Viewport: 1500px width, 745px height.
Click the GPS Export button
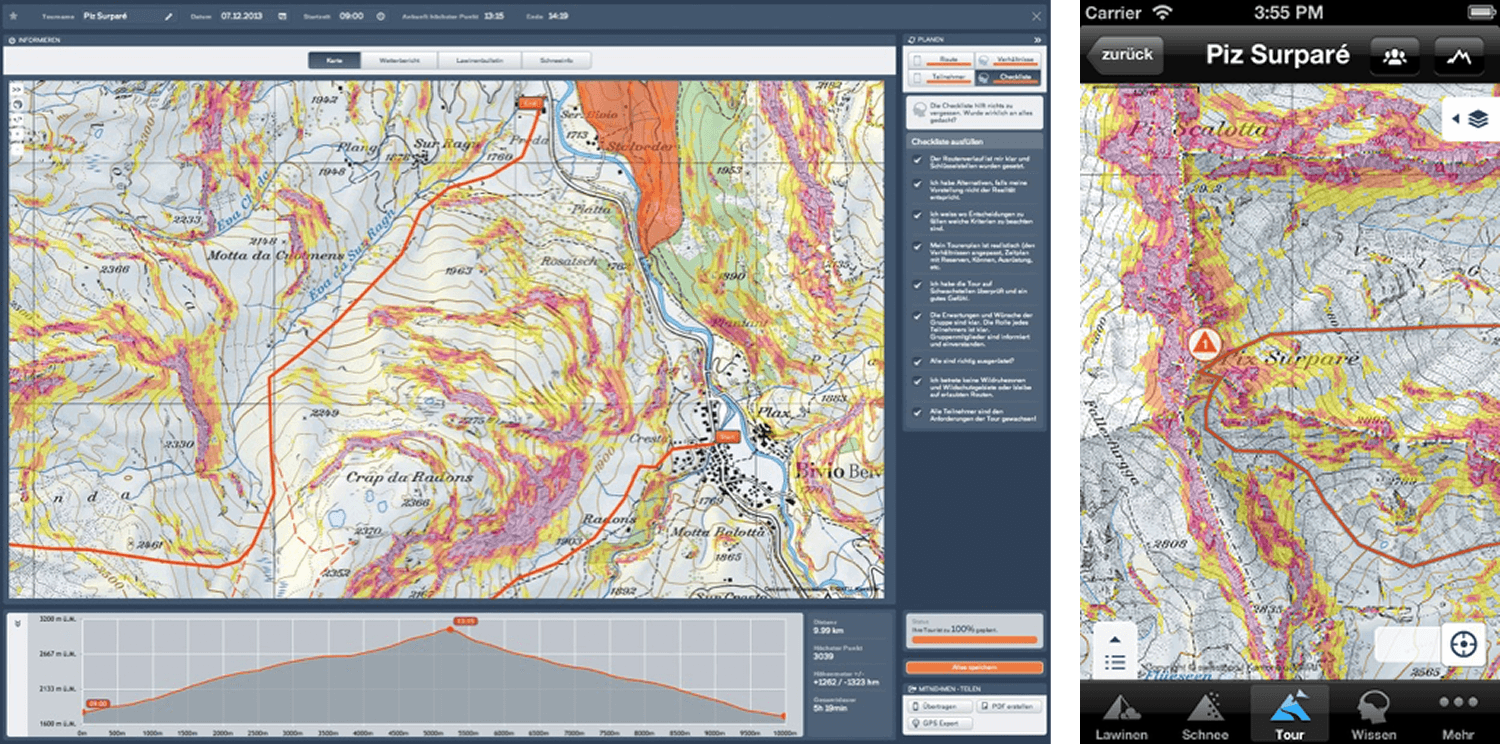[x=942, y=723]
